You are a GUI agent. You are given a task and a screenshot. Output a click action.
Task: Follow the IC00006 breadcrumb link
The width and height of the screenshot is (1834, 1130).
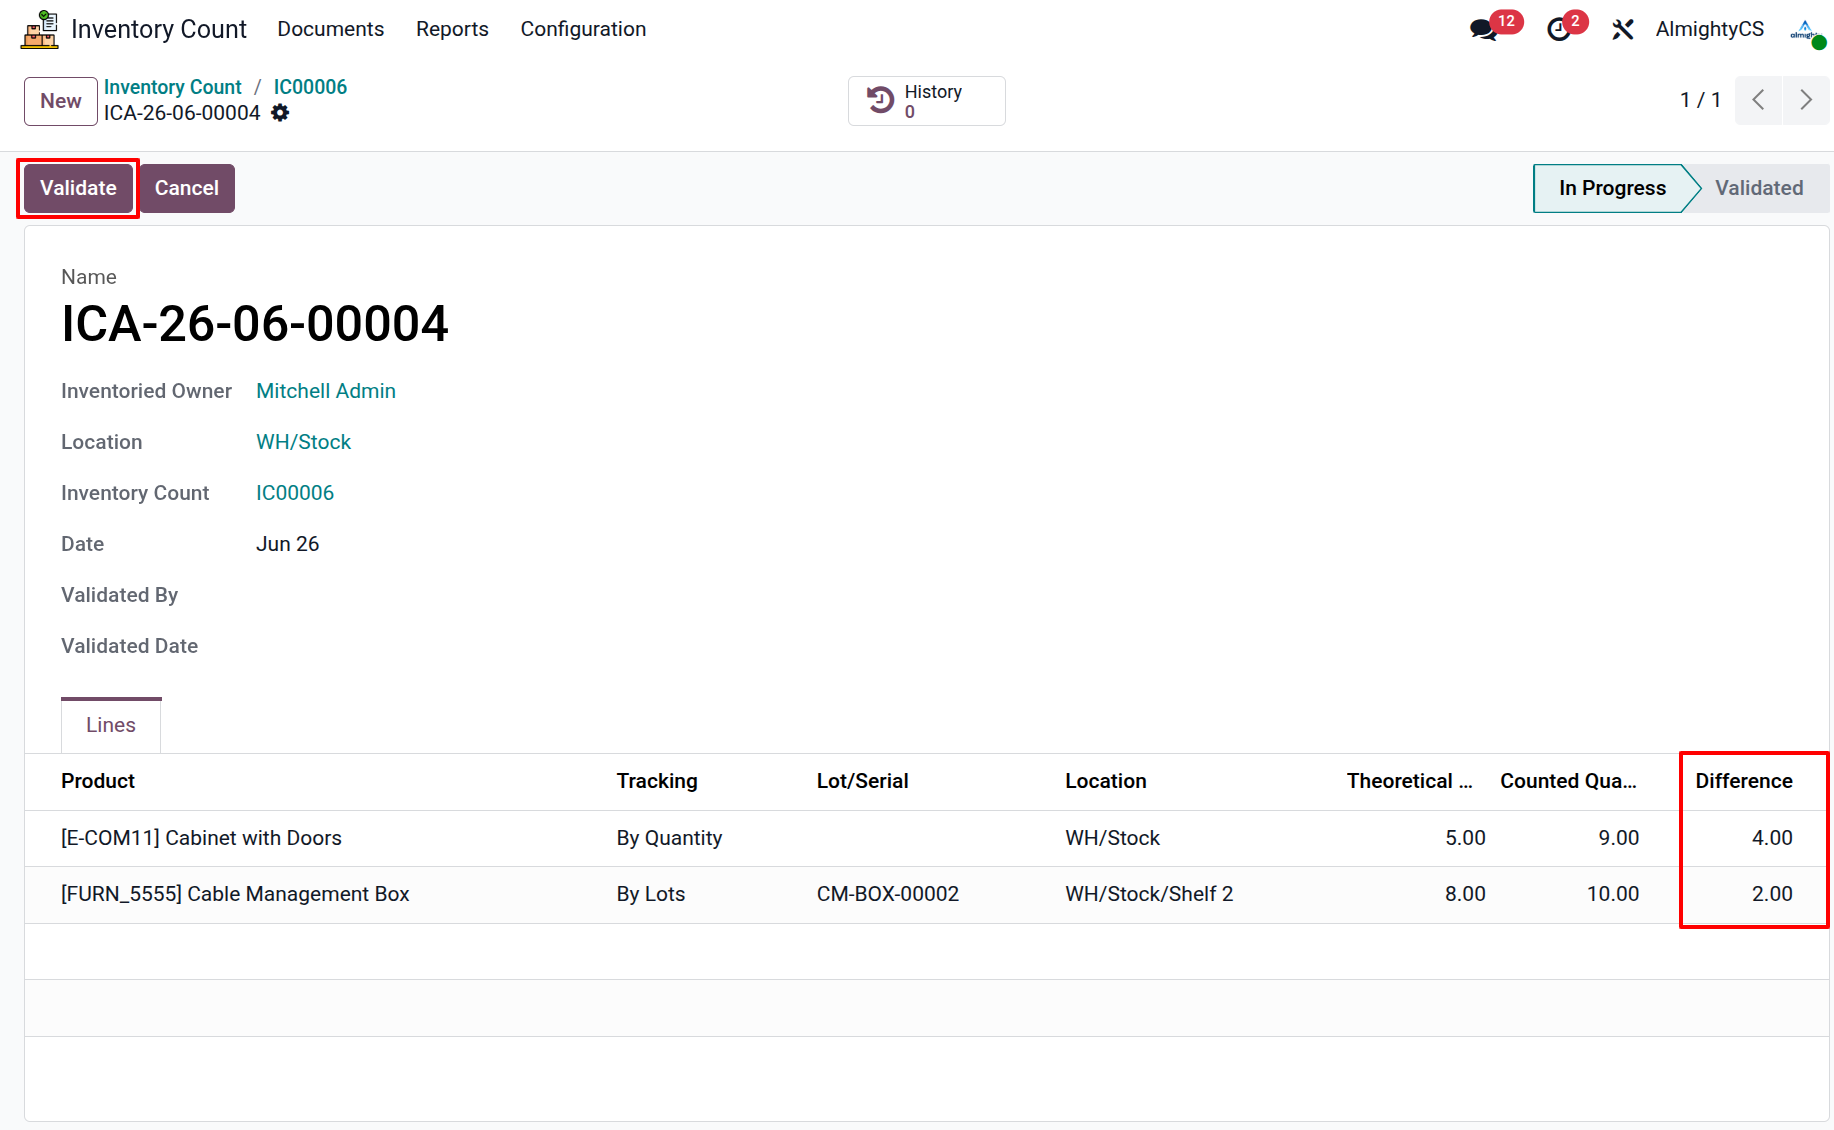tap(310, 87)
